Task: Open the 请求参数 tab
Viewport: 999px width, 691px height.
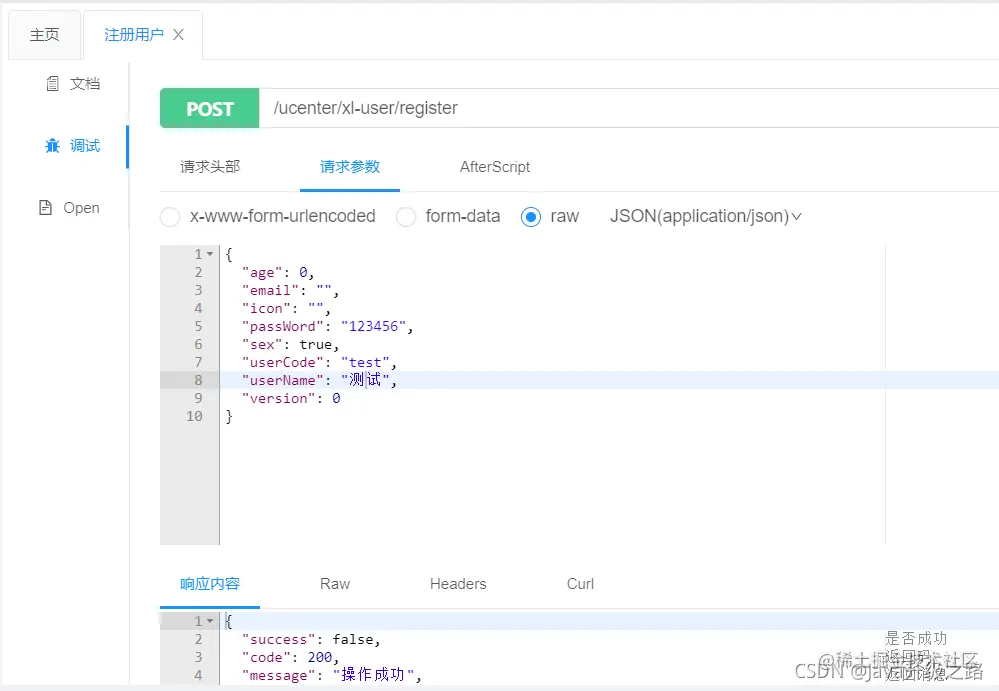Action: pos(350,167)
